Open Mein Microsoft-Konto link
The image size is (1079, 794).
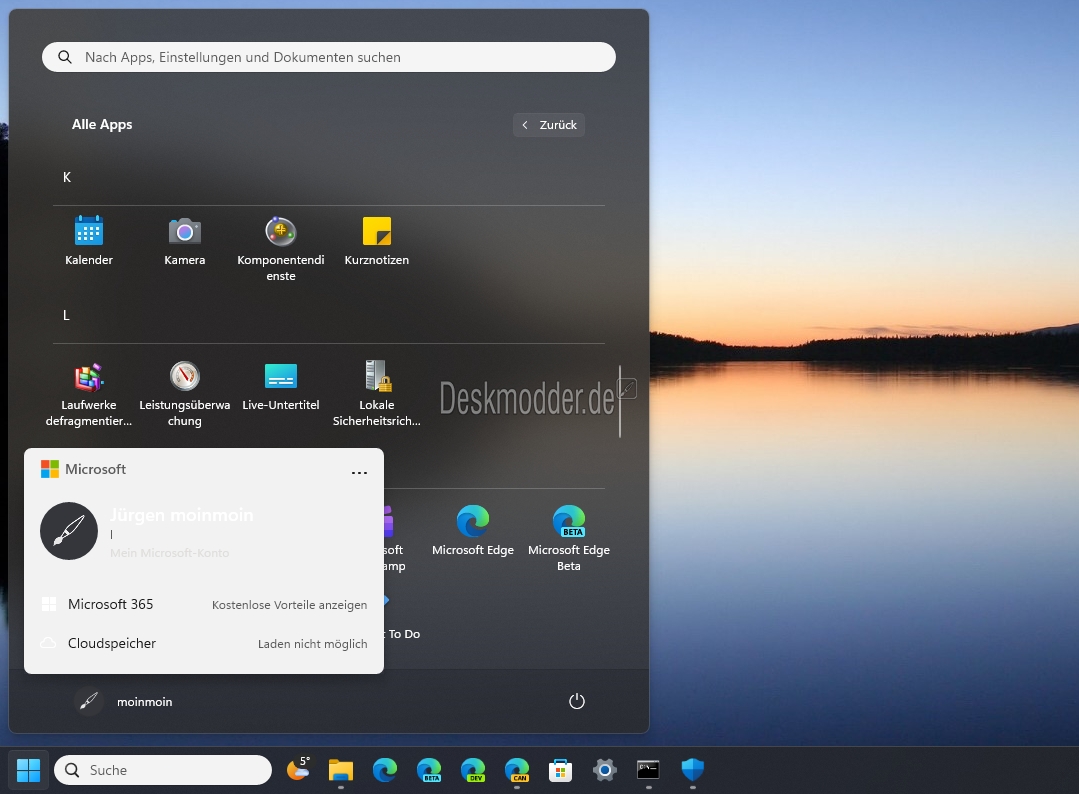coord(169,552)
